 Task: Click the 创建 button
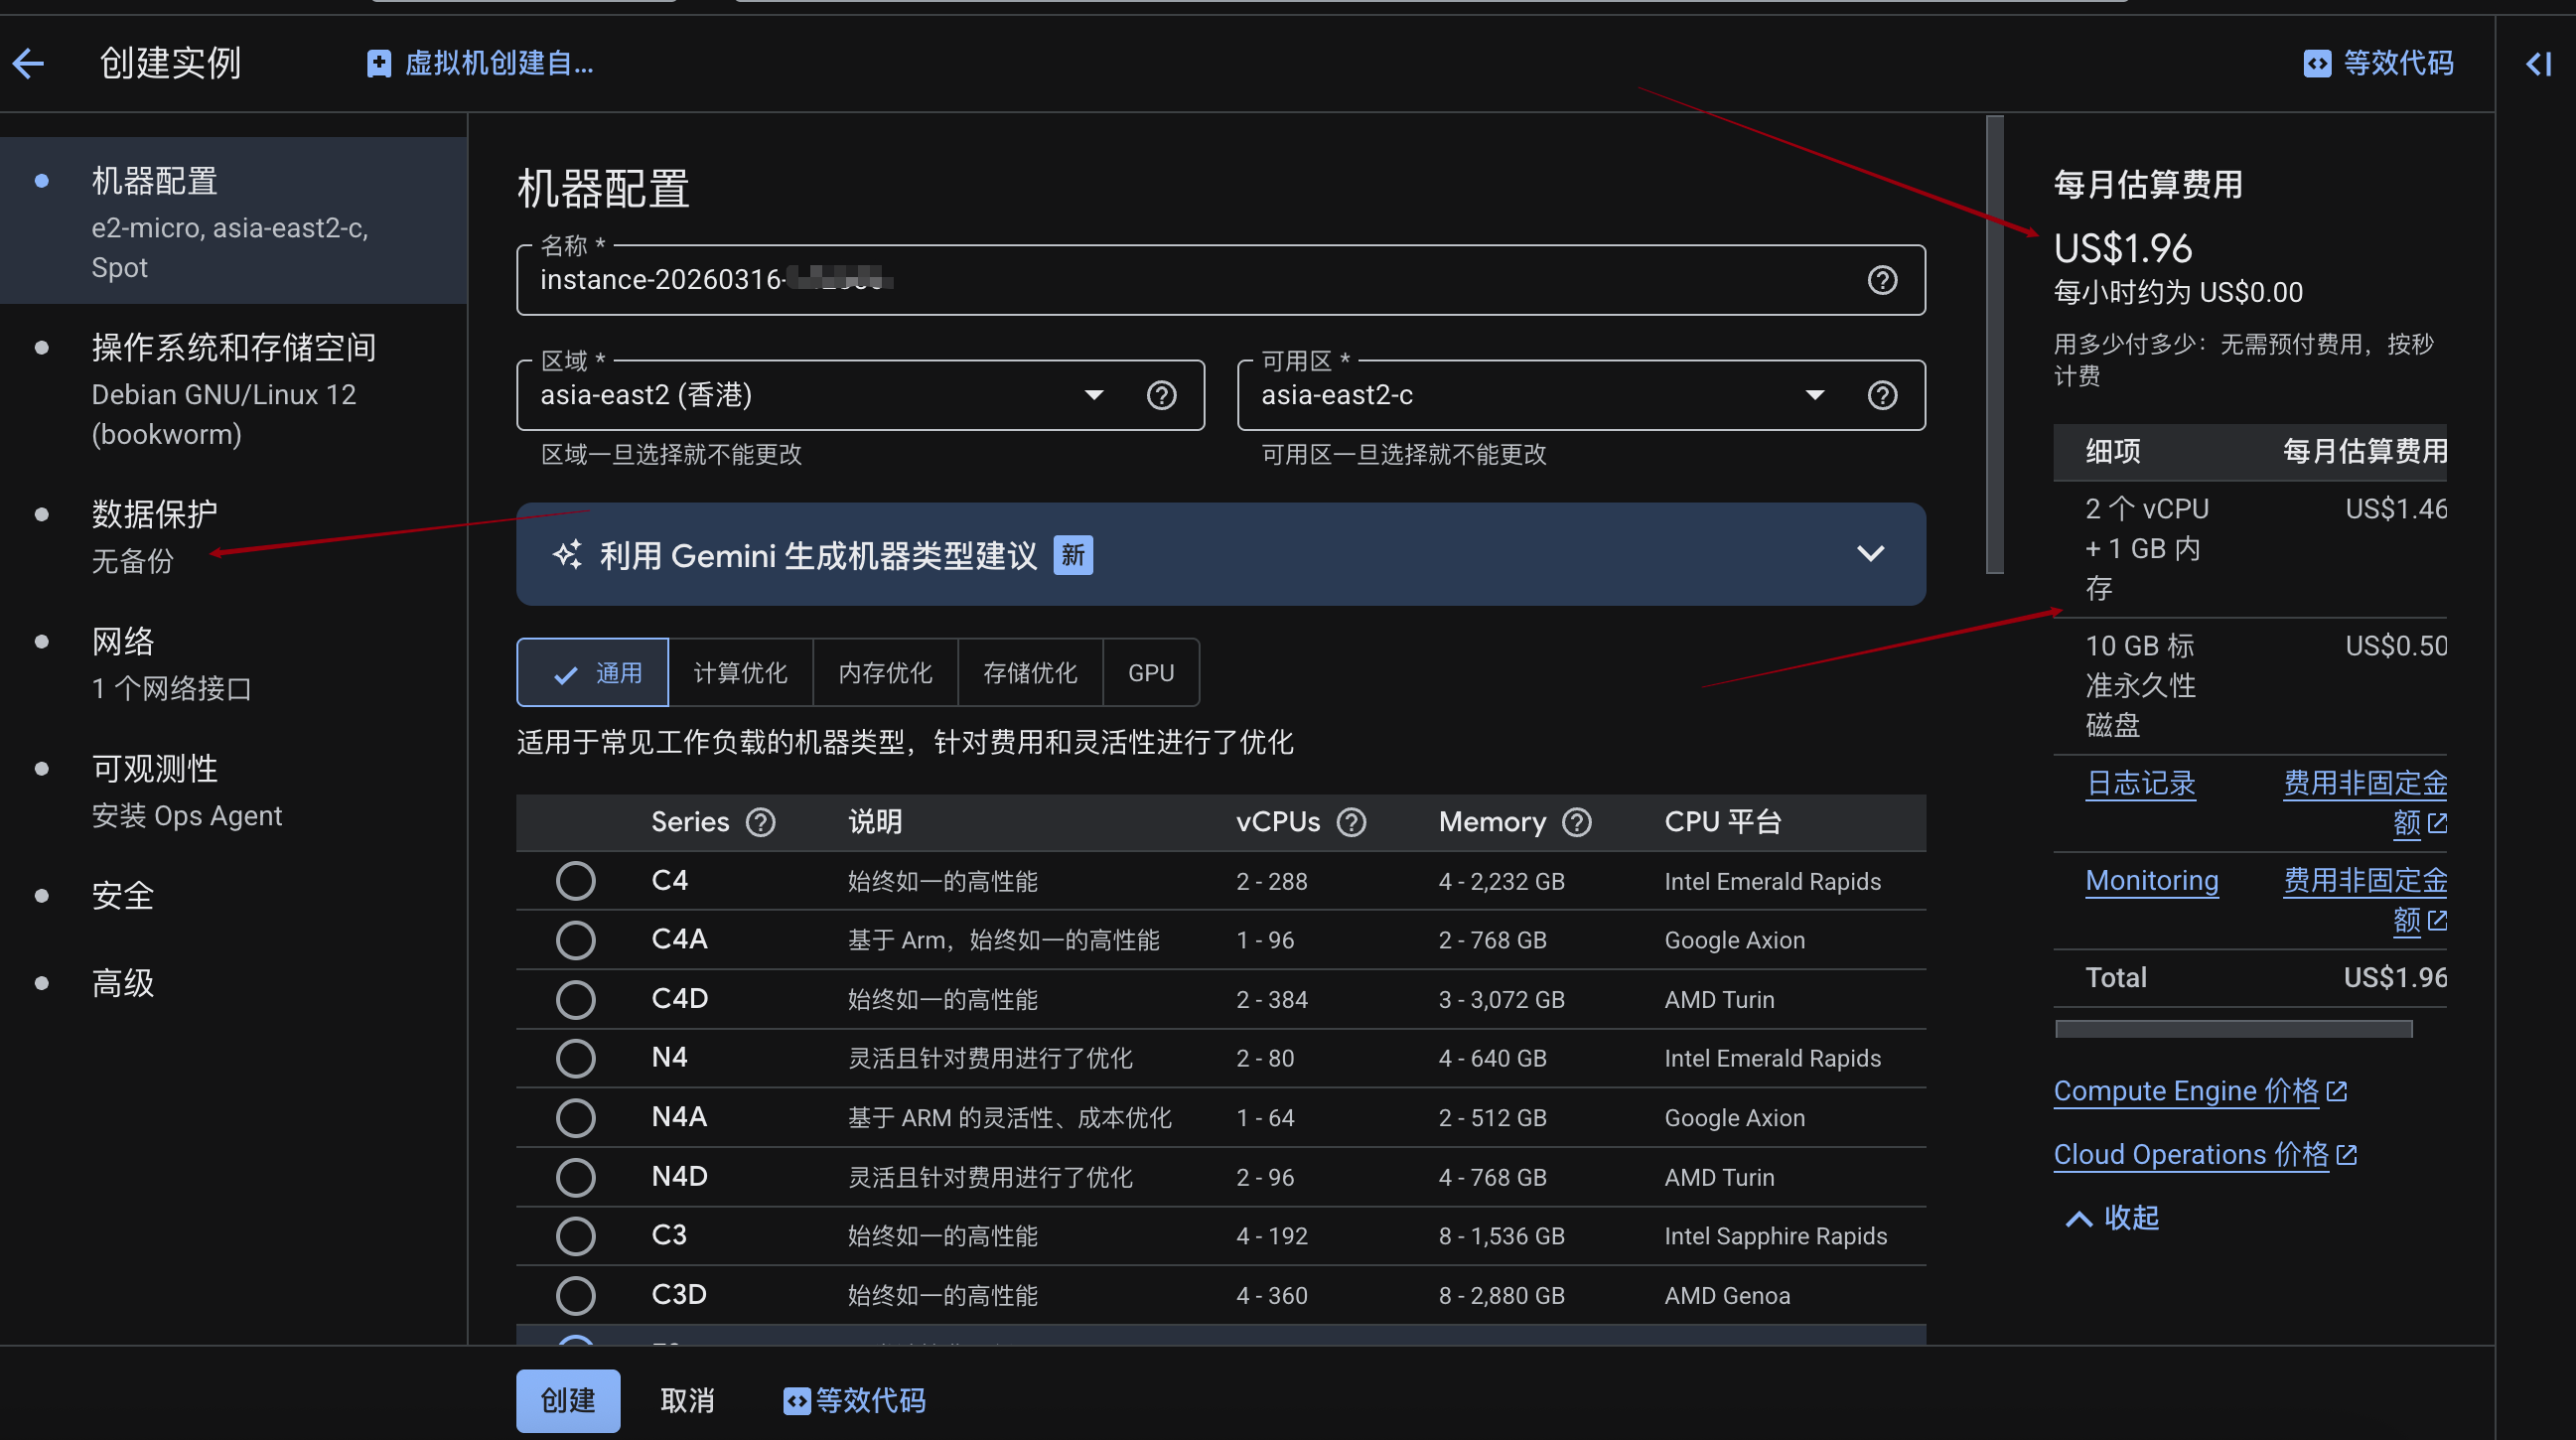click(567, 1400)
